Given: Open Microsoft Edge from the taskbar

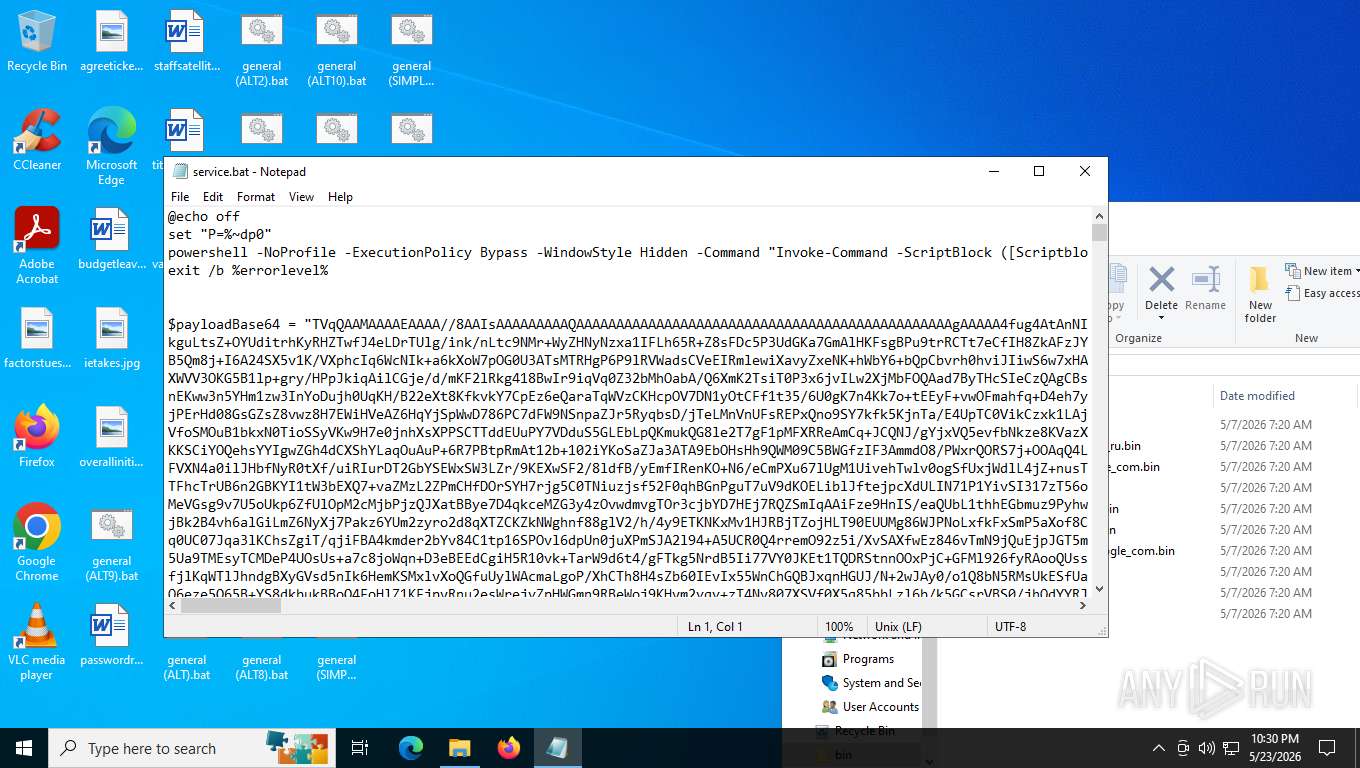Looking at the screenshot, I should click(x=411, y=748).
